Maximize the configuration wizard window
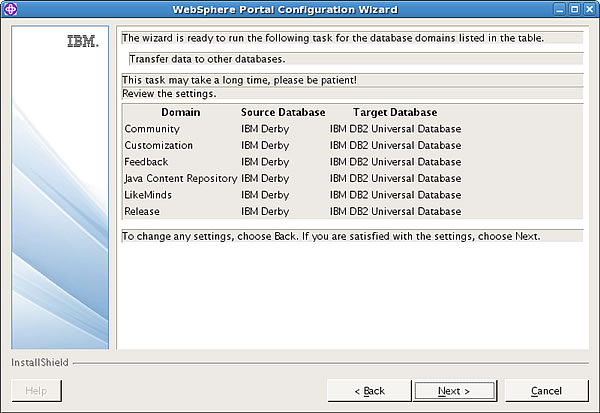 point(574,9)
